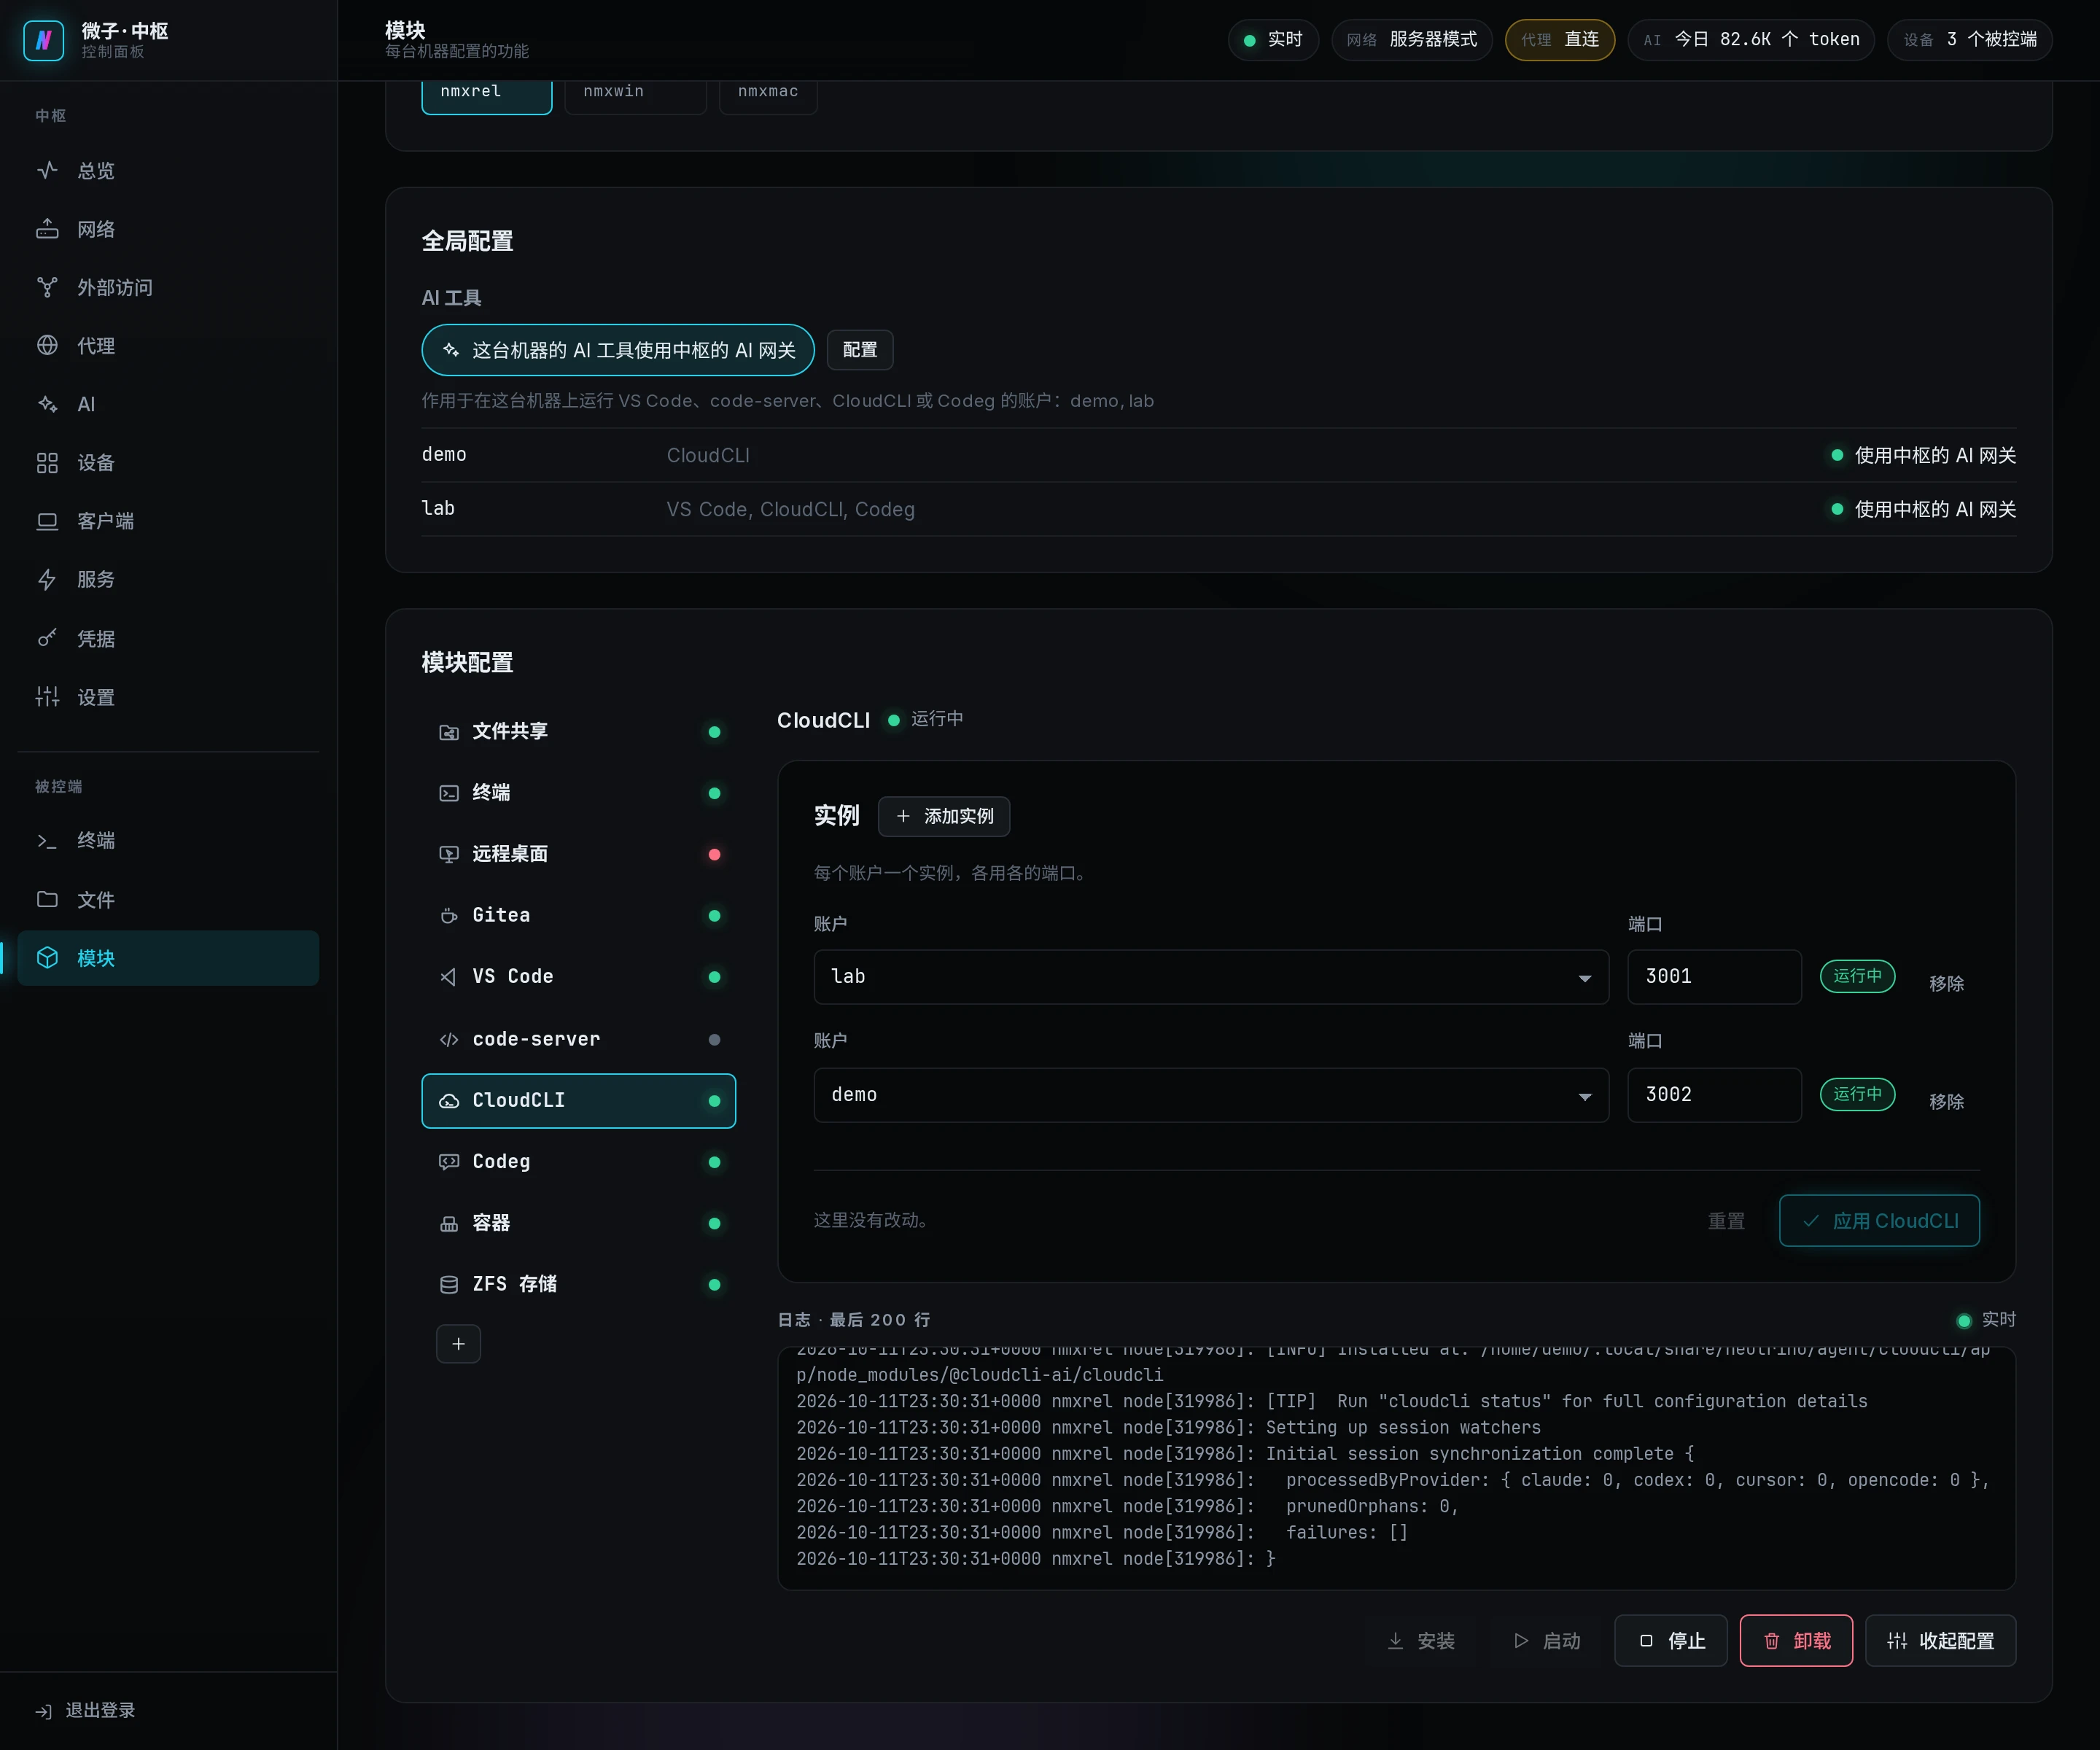Click the plus icon below ZFS 存储
The image size is (2100, 1750).
[458, 1344]
